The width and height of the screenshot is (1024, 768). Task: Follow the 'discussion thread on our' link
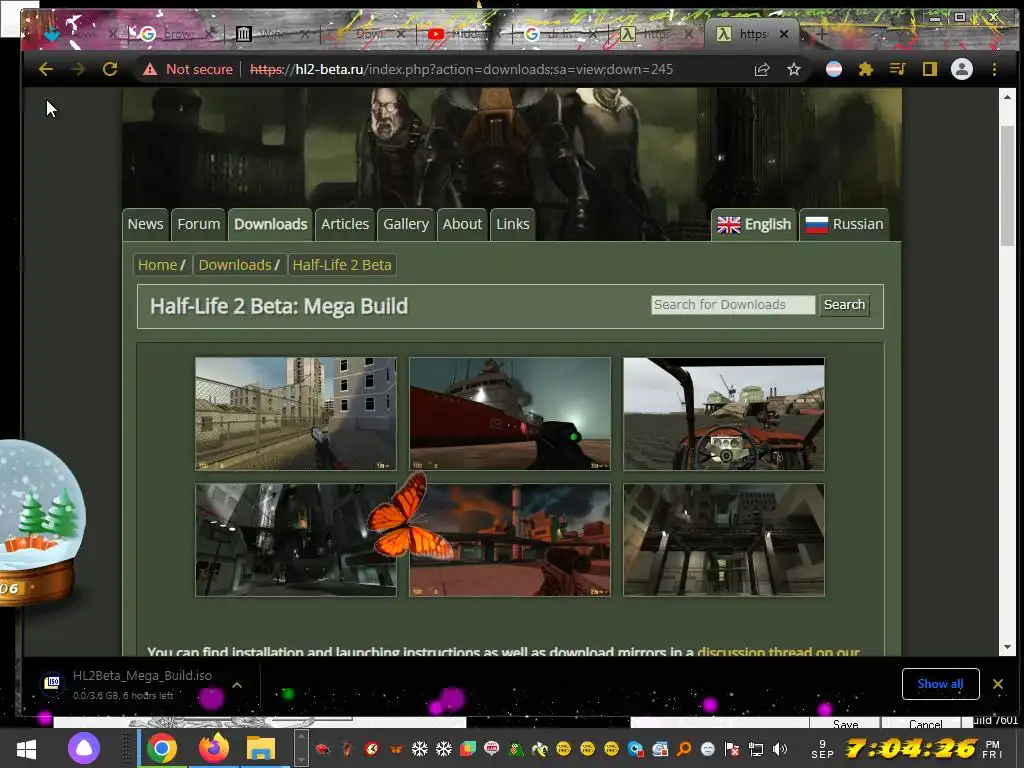[778, 651]
